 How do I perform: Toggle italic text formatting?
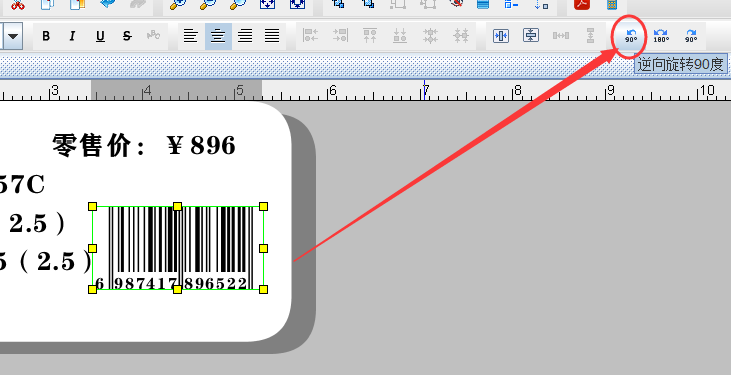point(72,36)
